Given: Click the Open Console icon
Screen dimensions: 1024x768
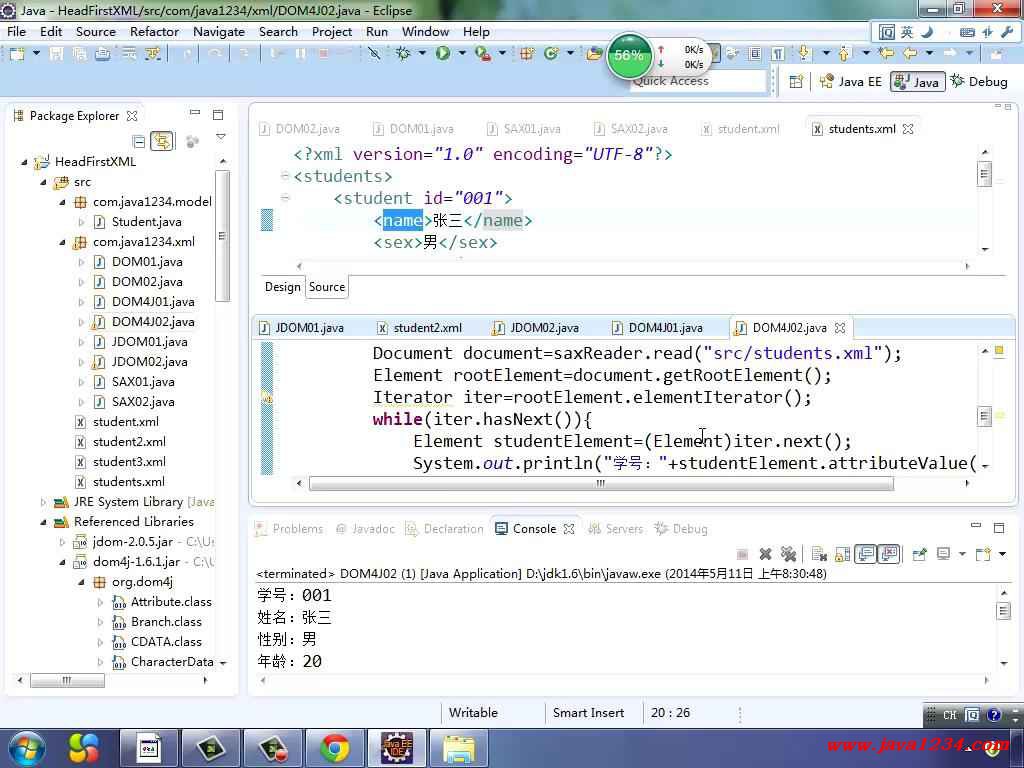Looking at the screenshot, I should tap(983, 554).
